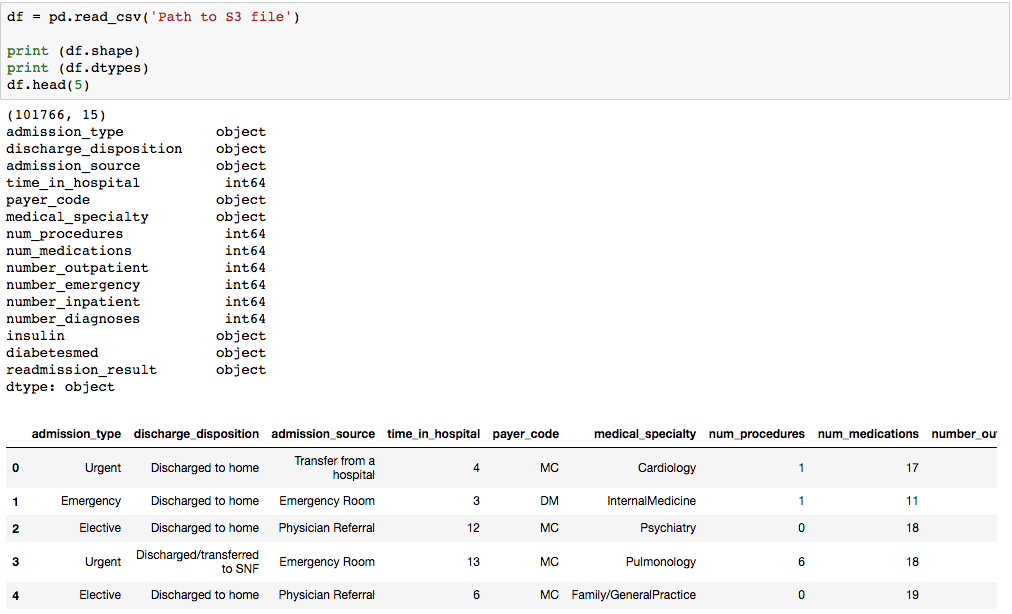1012x614 pixels.
Task: Click the 'Cardiology' specialty cell
Action: pos(667,467)
